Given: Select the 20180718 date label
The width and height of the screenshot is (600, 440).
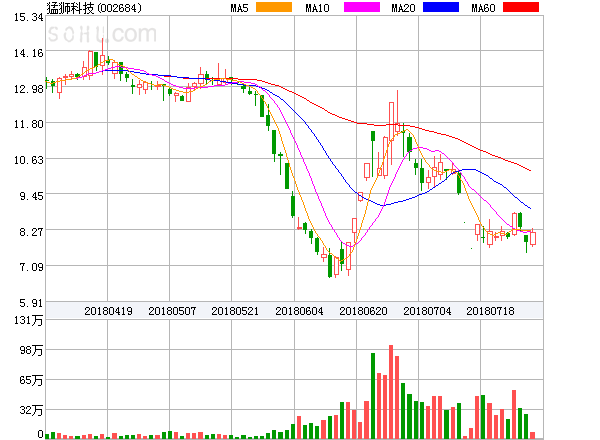Looking at the screenshot, I should tap(490, 311).
